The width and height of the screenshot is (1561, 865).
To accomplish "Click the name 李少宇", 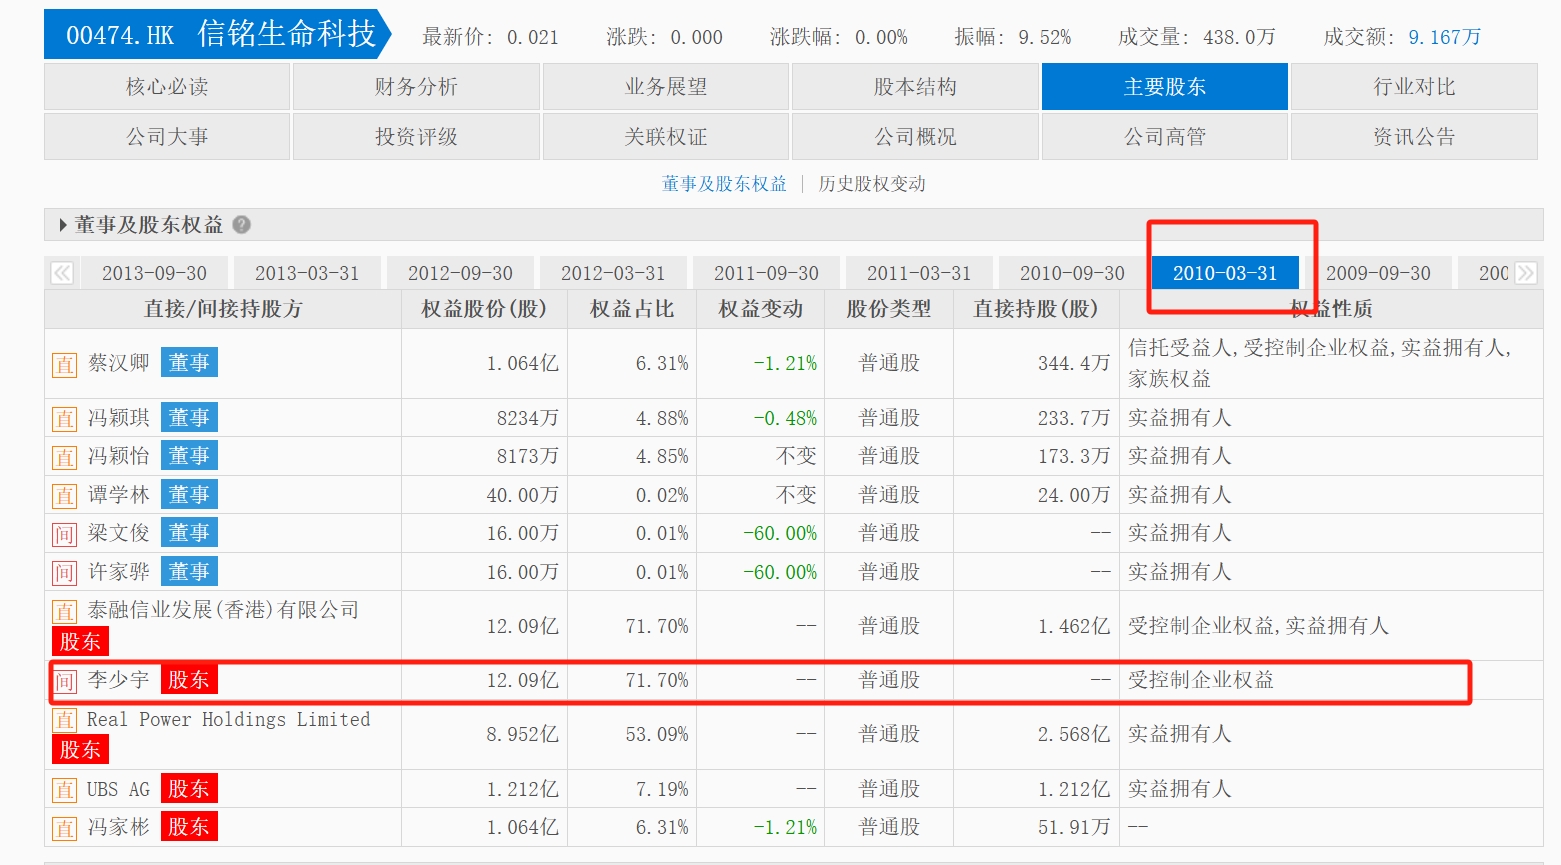I will (x=119, y=680).
